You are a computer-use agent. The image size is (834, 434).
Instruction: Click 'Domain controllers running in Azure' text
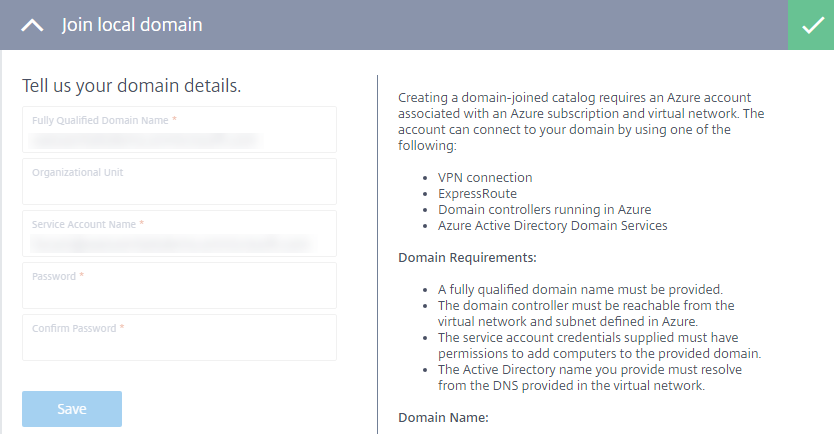(544, 209)
